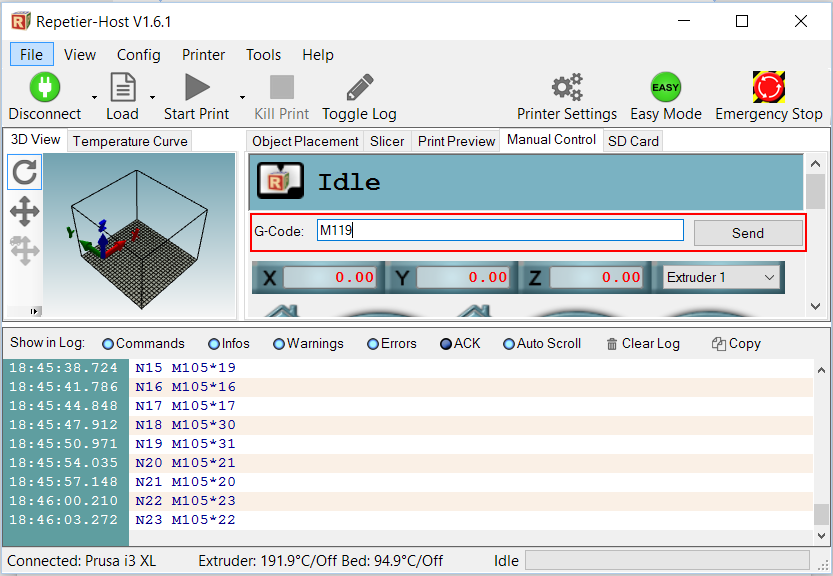Click inside the G-Code input field

tap(500, 230)
